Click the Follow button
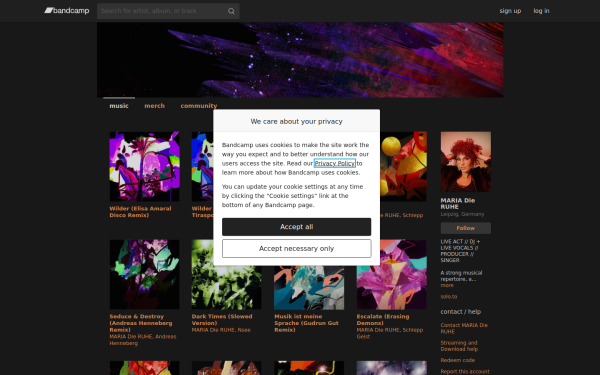This screenshot has width=600, height=375. click(x=466, y=228)
